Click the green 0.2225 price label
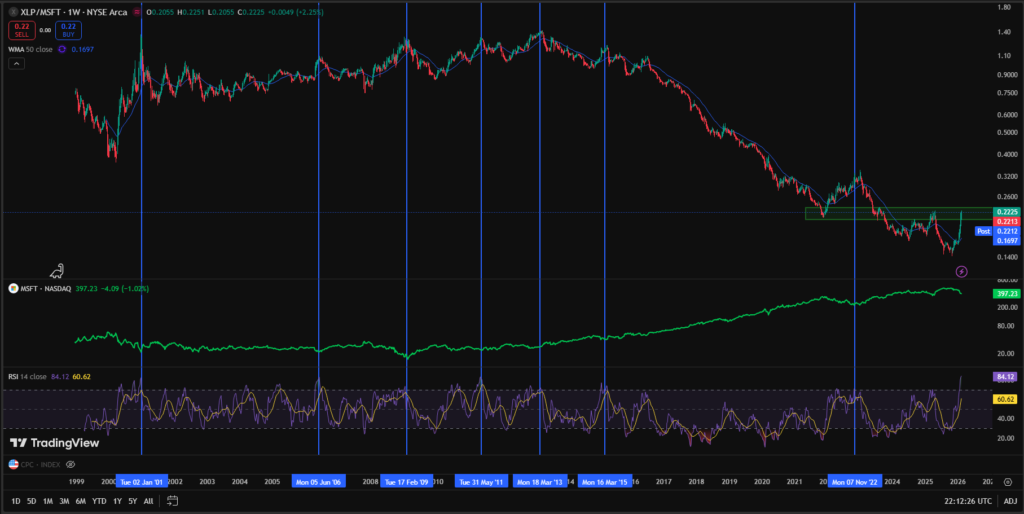Image resolution: width=1024 pixels, height=514 pixels. coord(1006,212)
